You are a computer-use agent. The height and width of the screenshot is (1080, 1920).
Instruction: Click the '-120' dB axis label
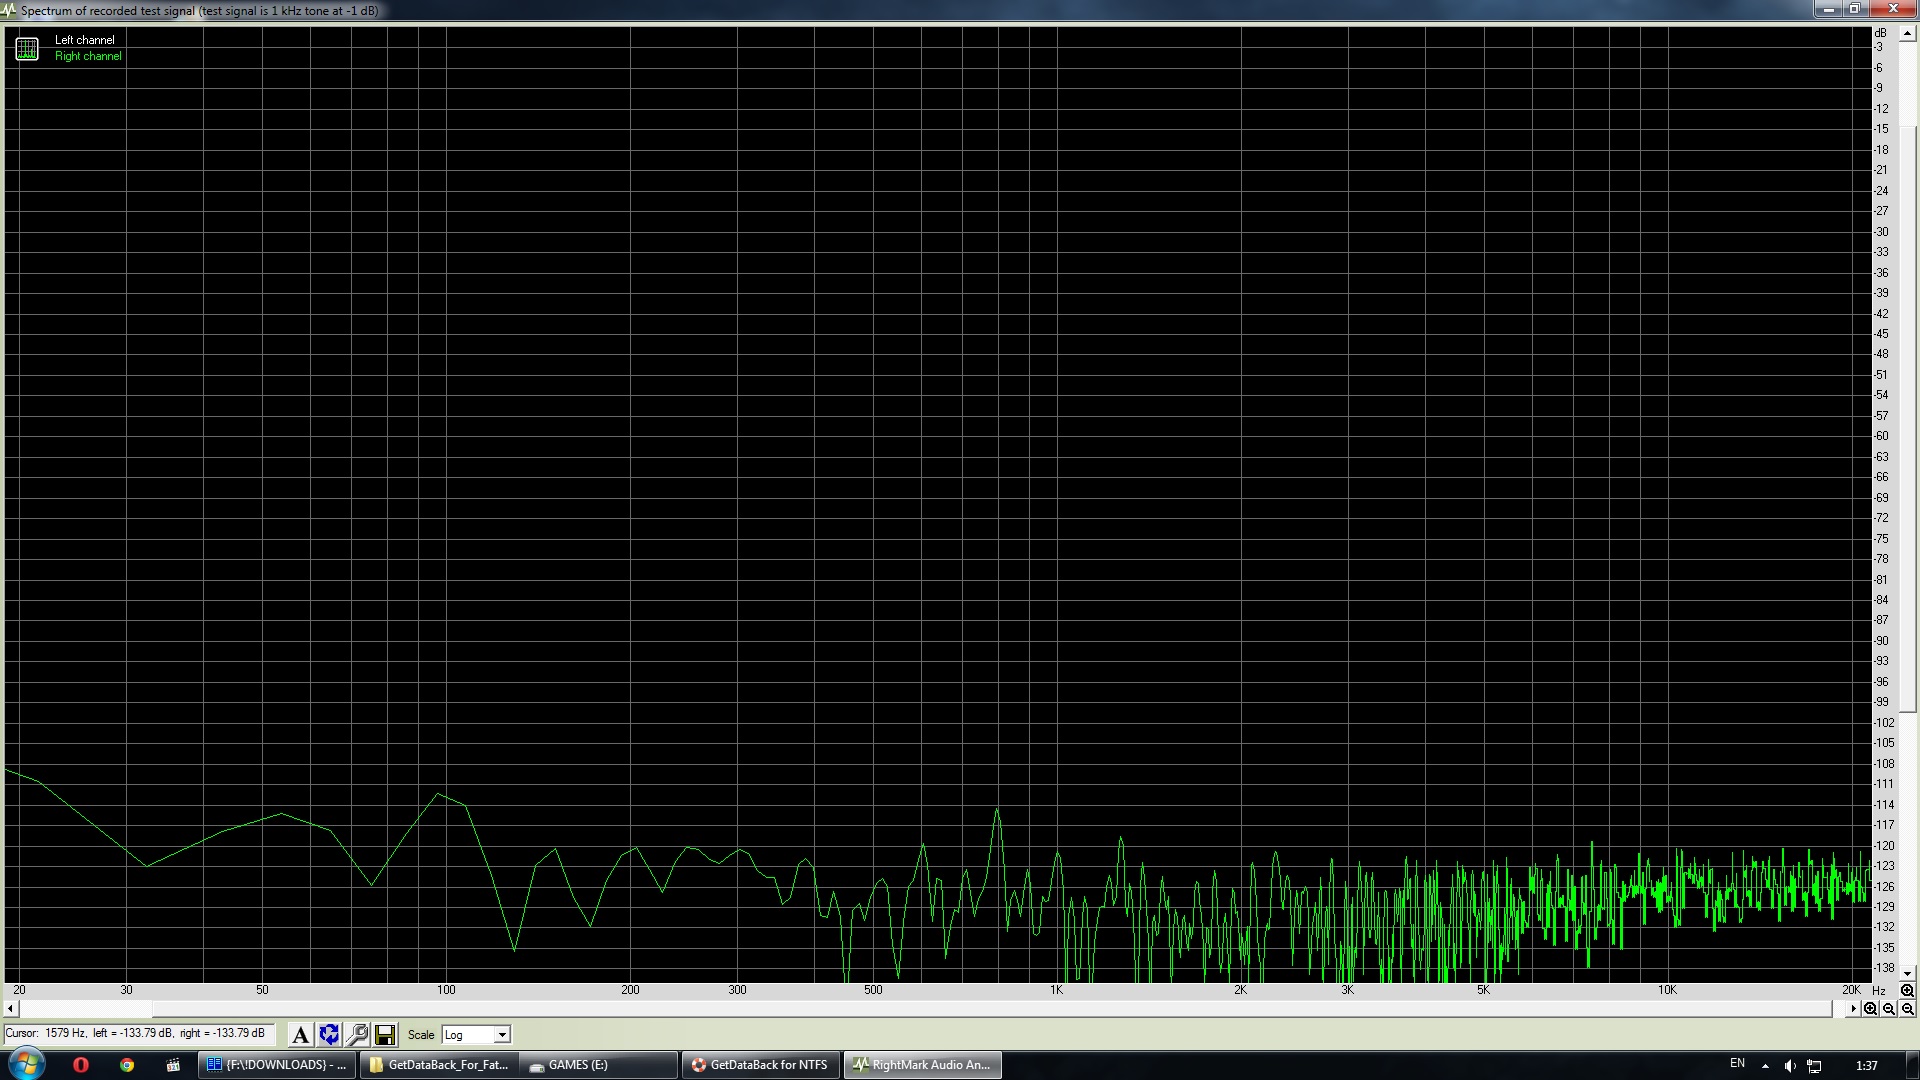(x=1884, y=846)
